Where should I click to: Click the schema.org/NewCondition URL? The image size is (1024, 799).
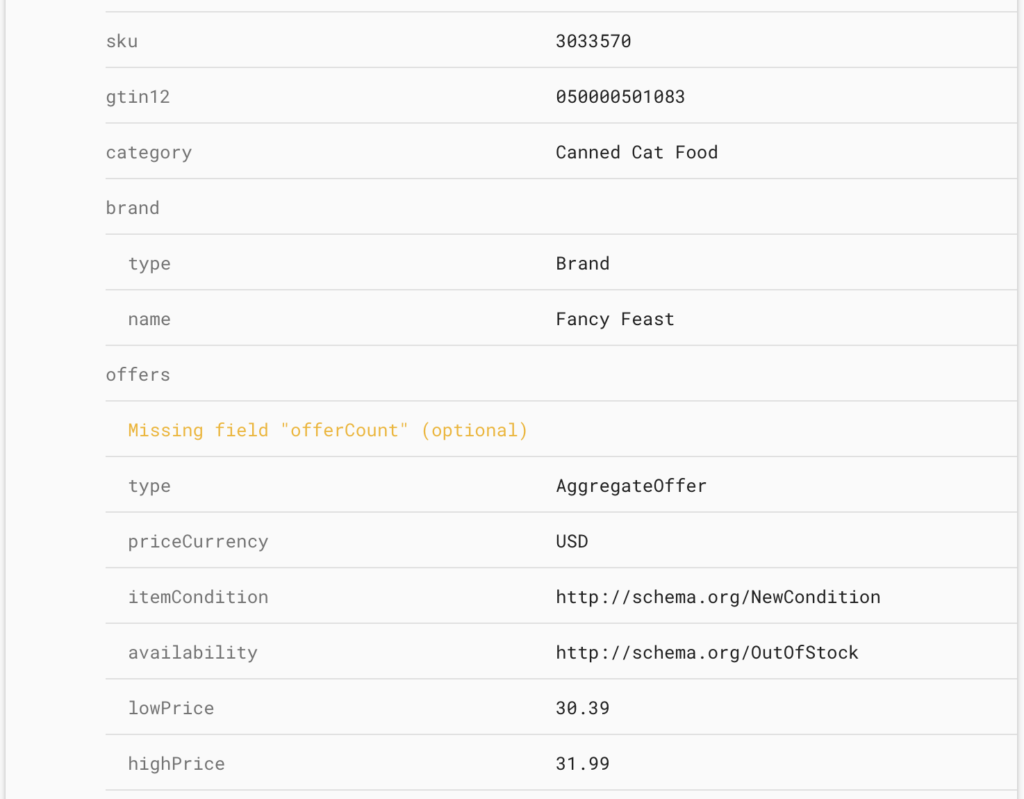(718, 597)
